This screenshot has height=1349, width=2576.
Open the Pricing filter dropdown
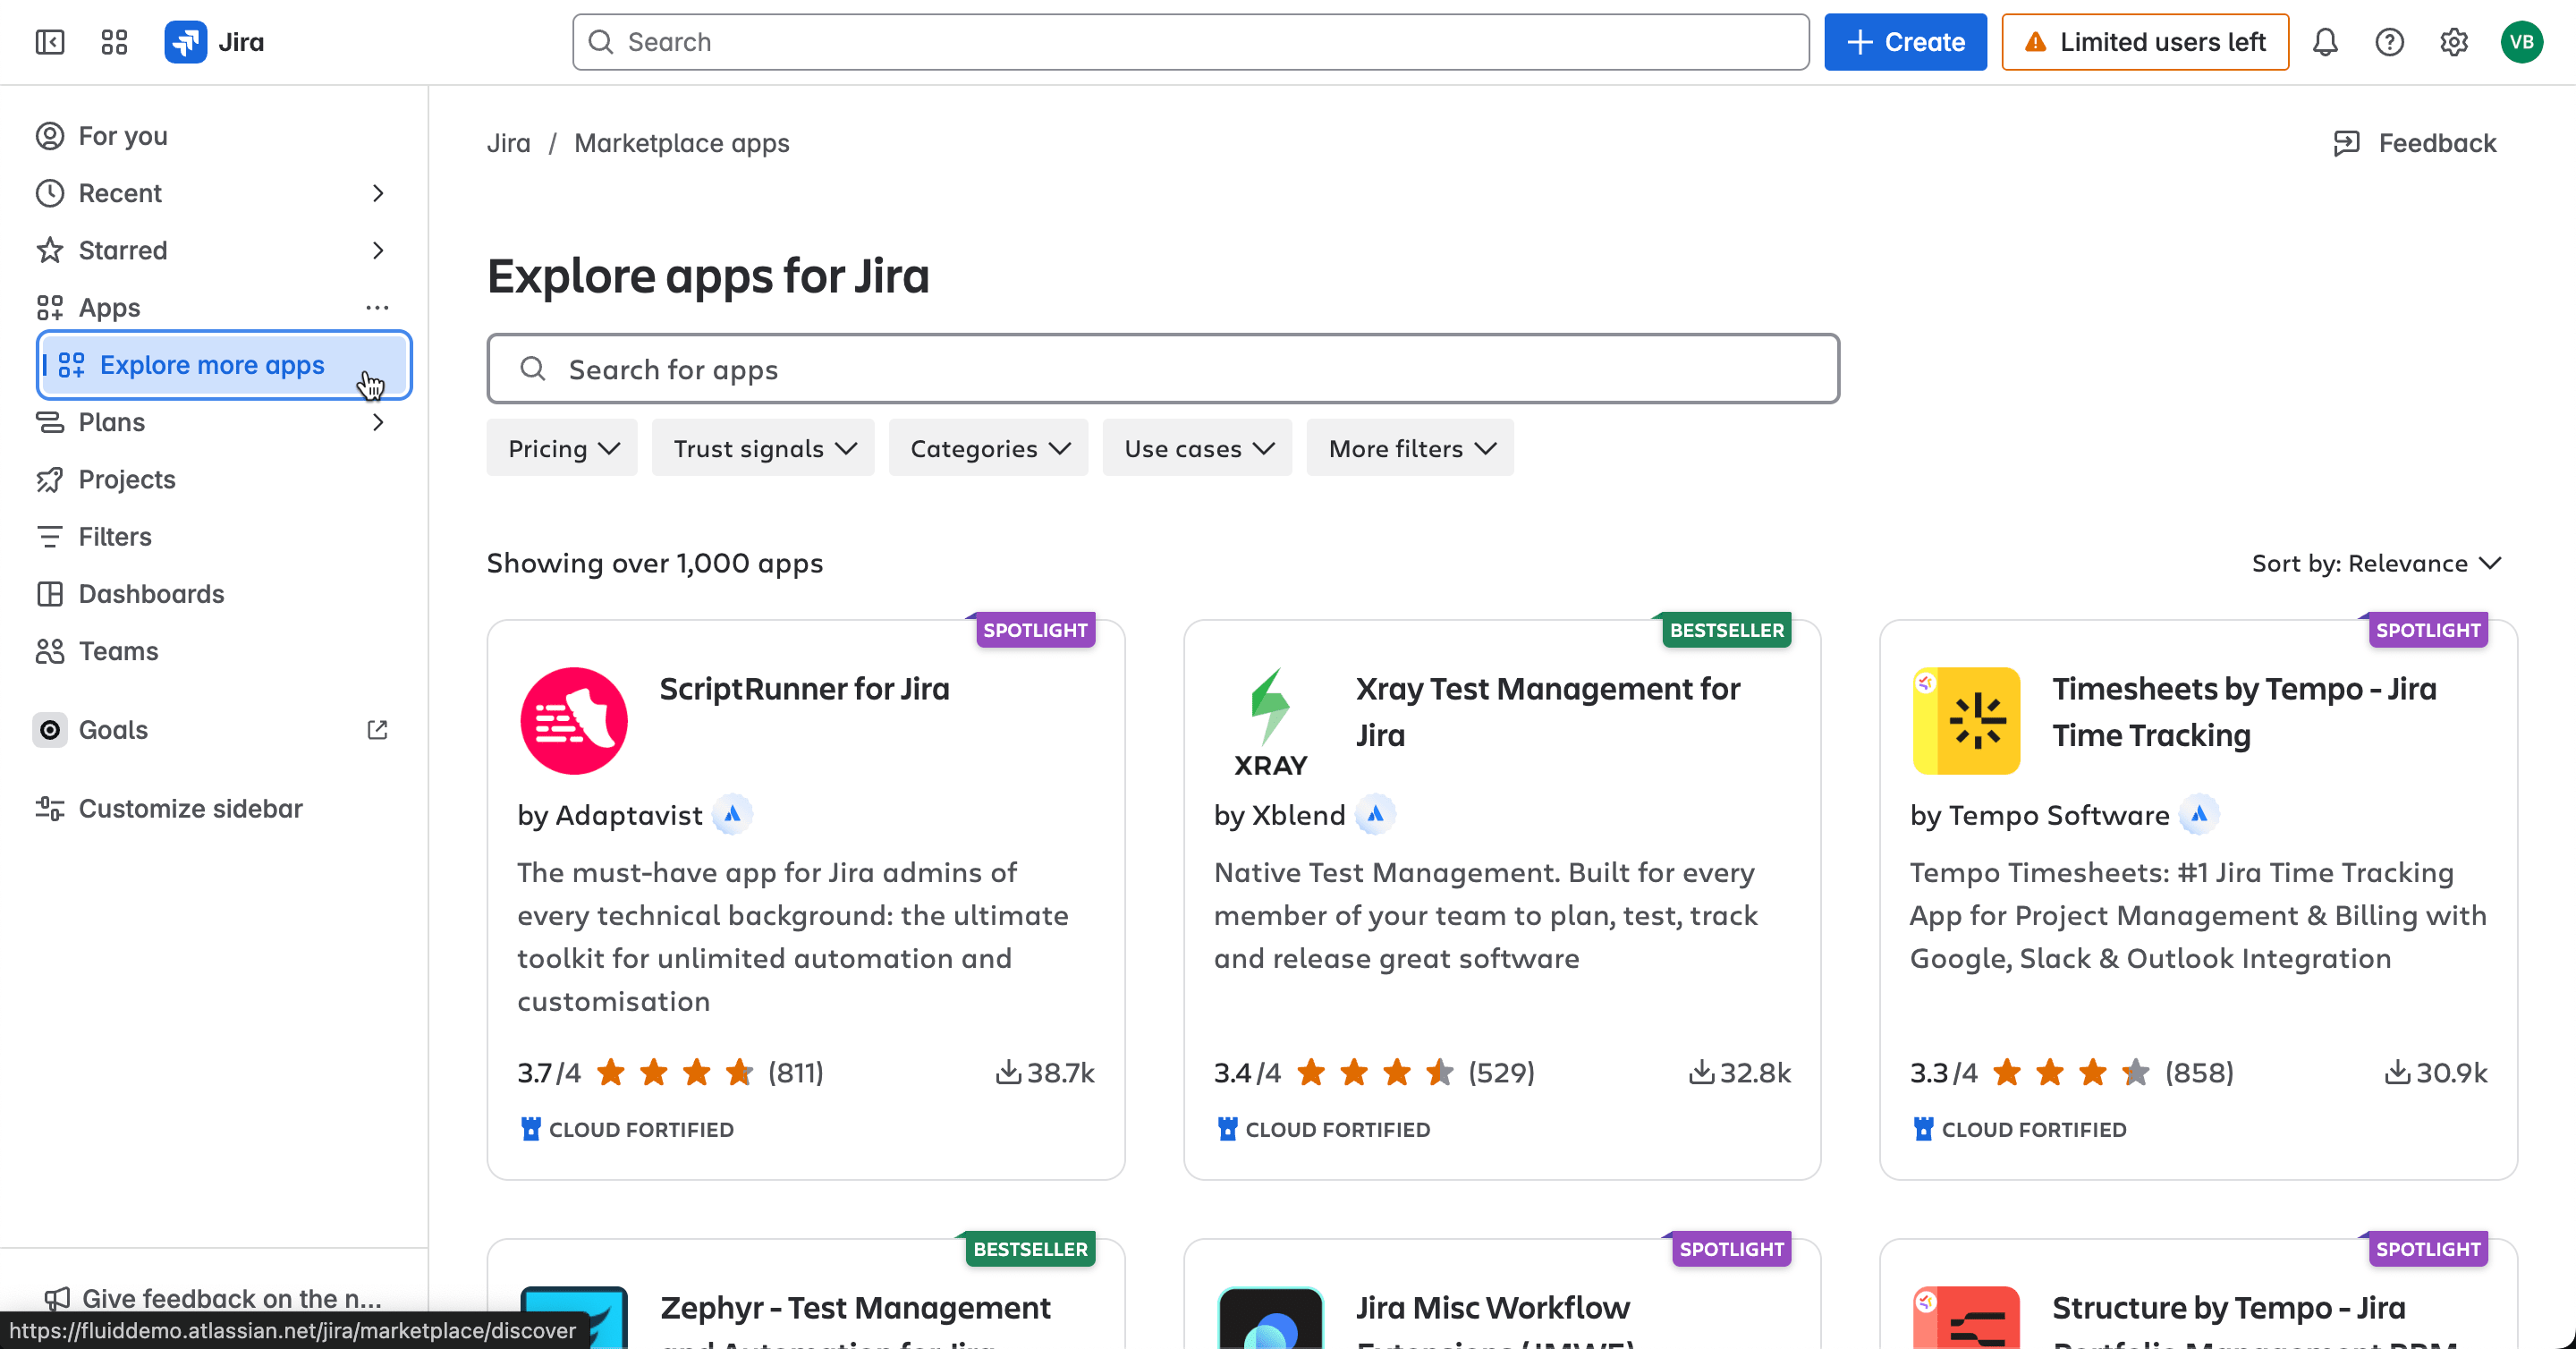(562, 448)
